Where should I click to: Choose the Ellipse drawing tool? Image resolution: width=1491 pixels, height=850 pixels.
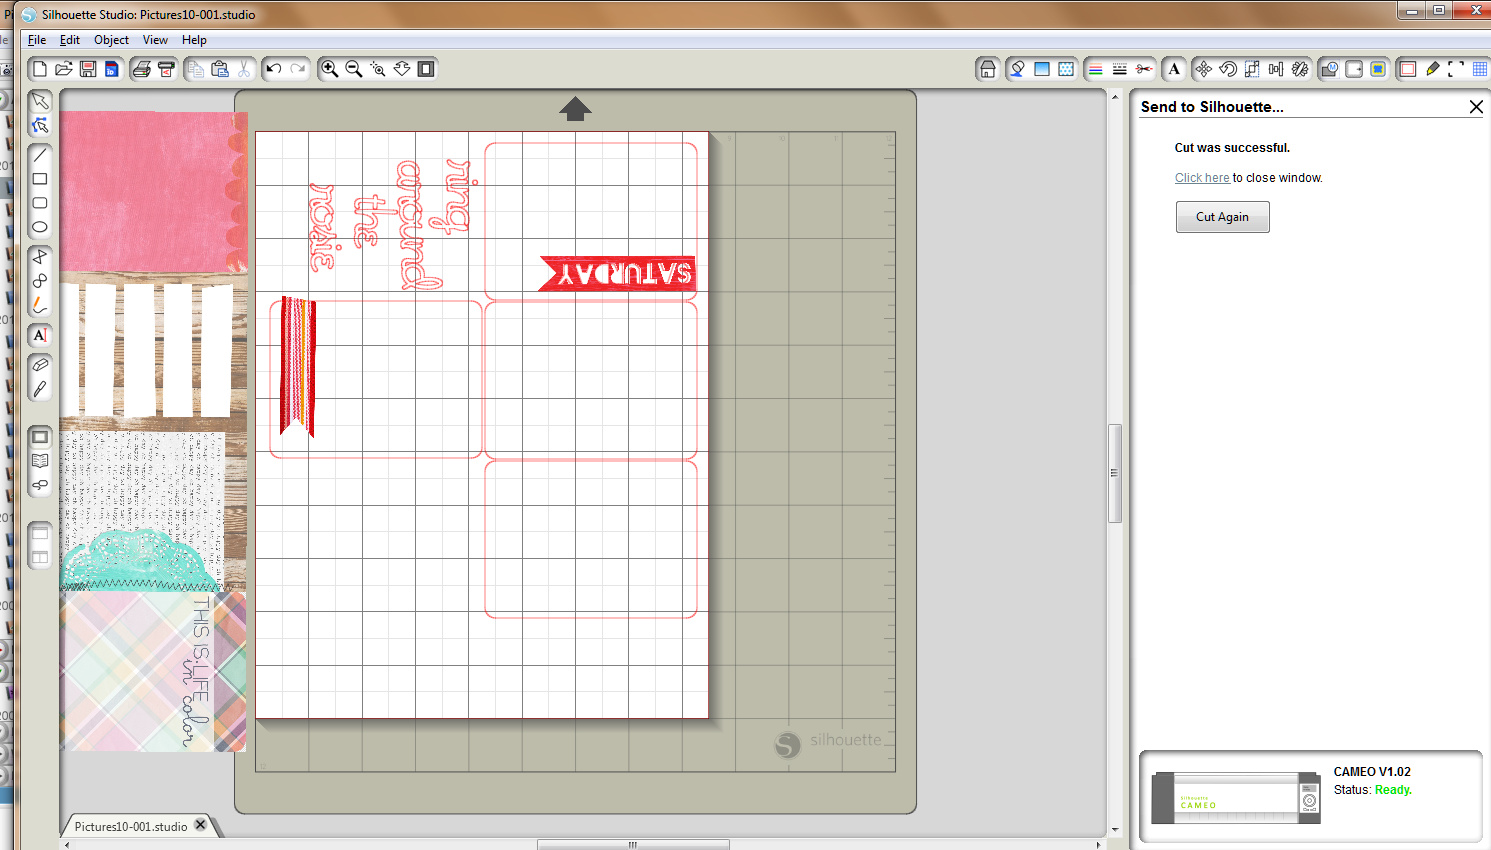tap(40, 227)
